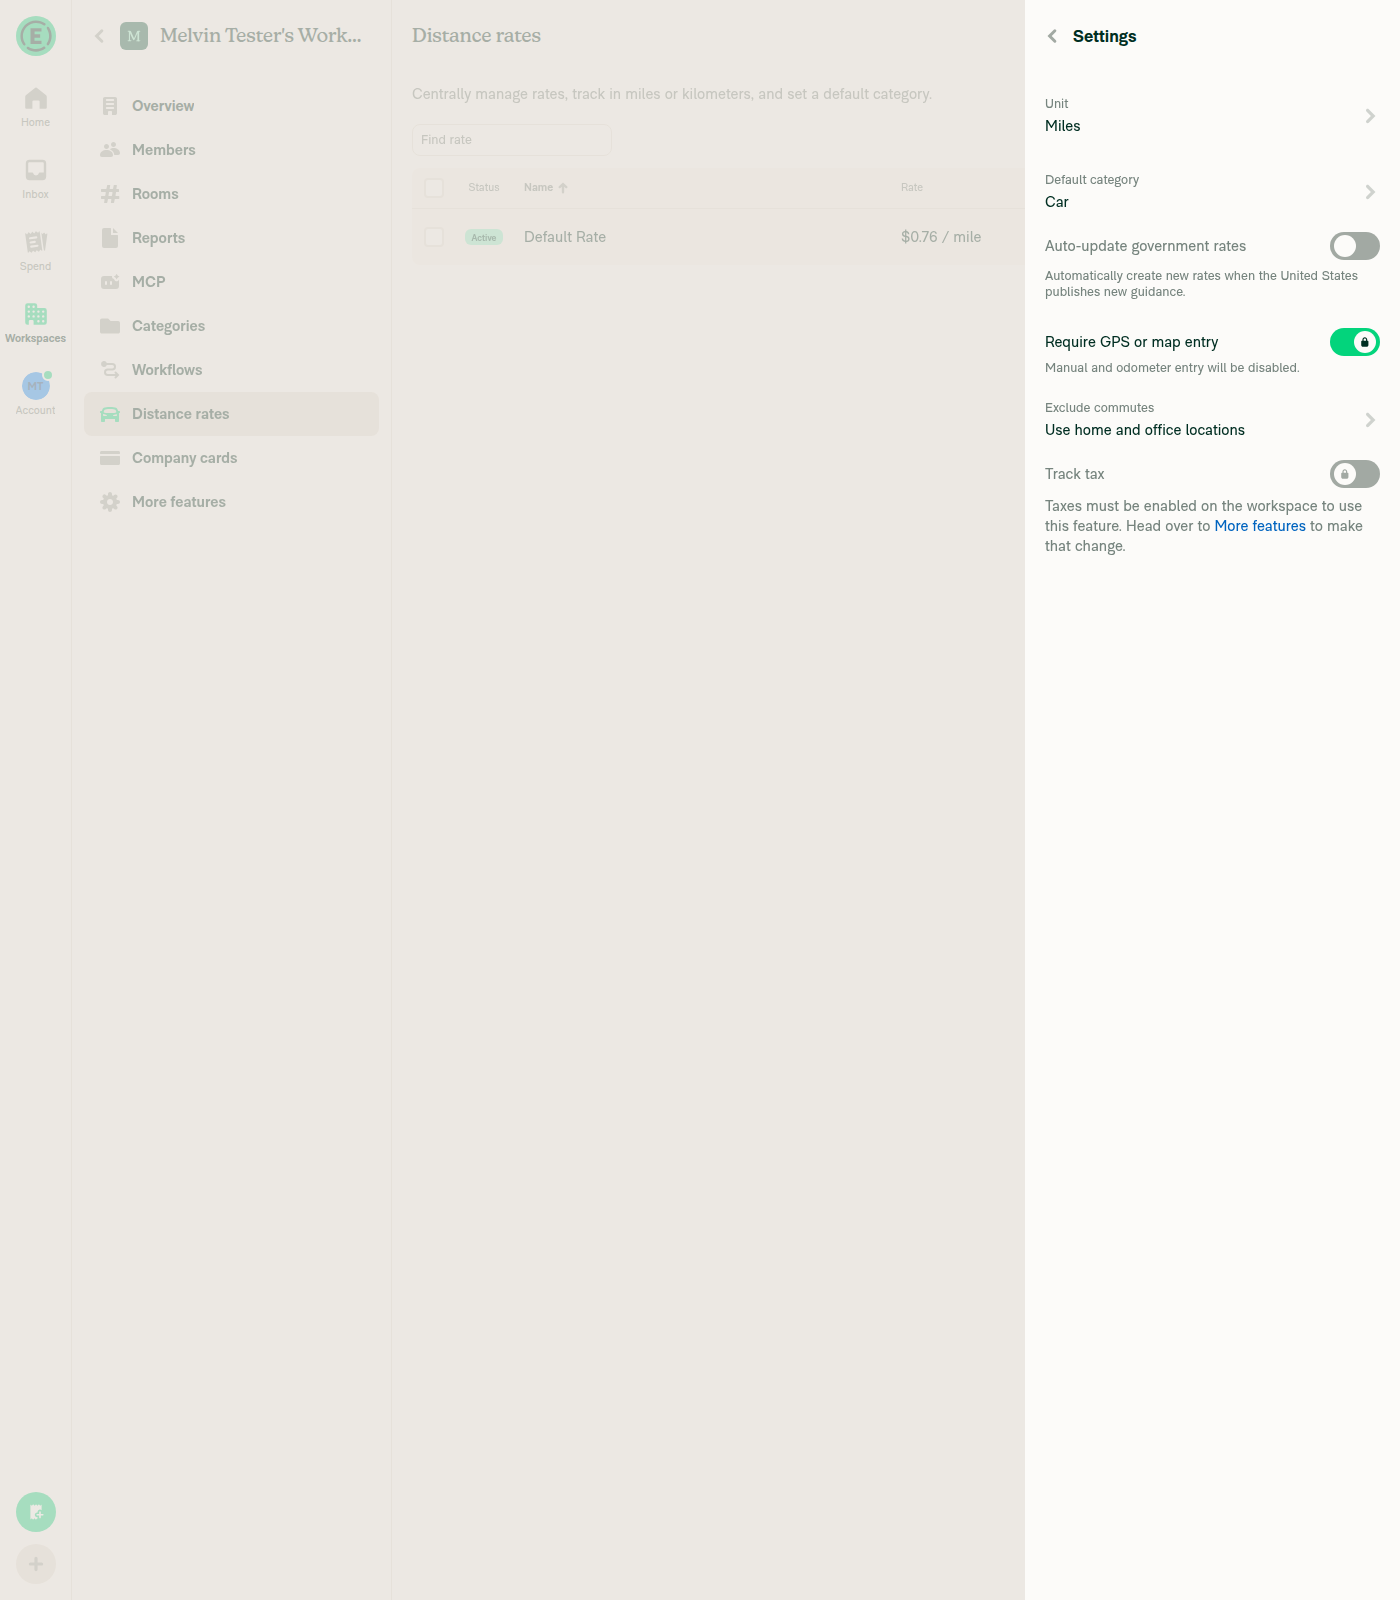The width and height of the screenshot is (1400, 1600).
Task: Select the Default Rate row checkbox
Action: 434,237
